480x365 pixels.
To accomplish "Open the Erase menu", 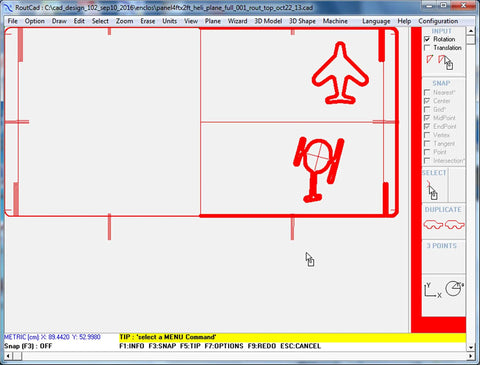I will (148, 21).
